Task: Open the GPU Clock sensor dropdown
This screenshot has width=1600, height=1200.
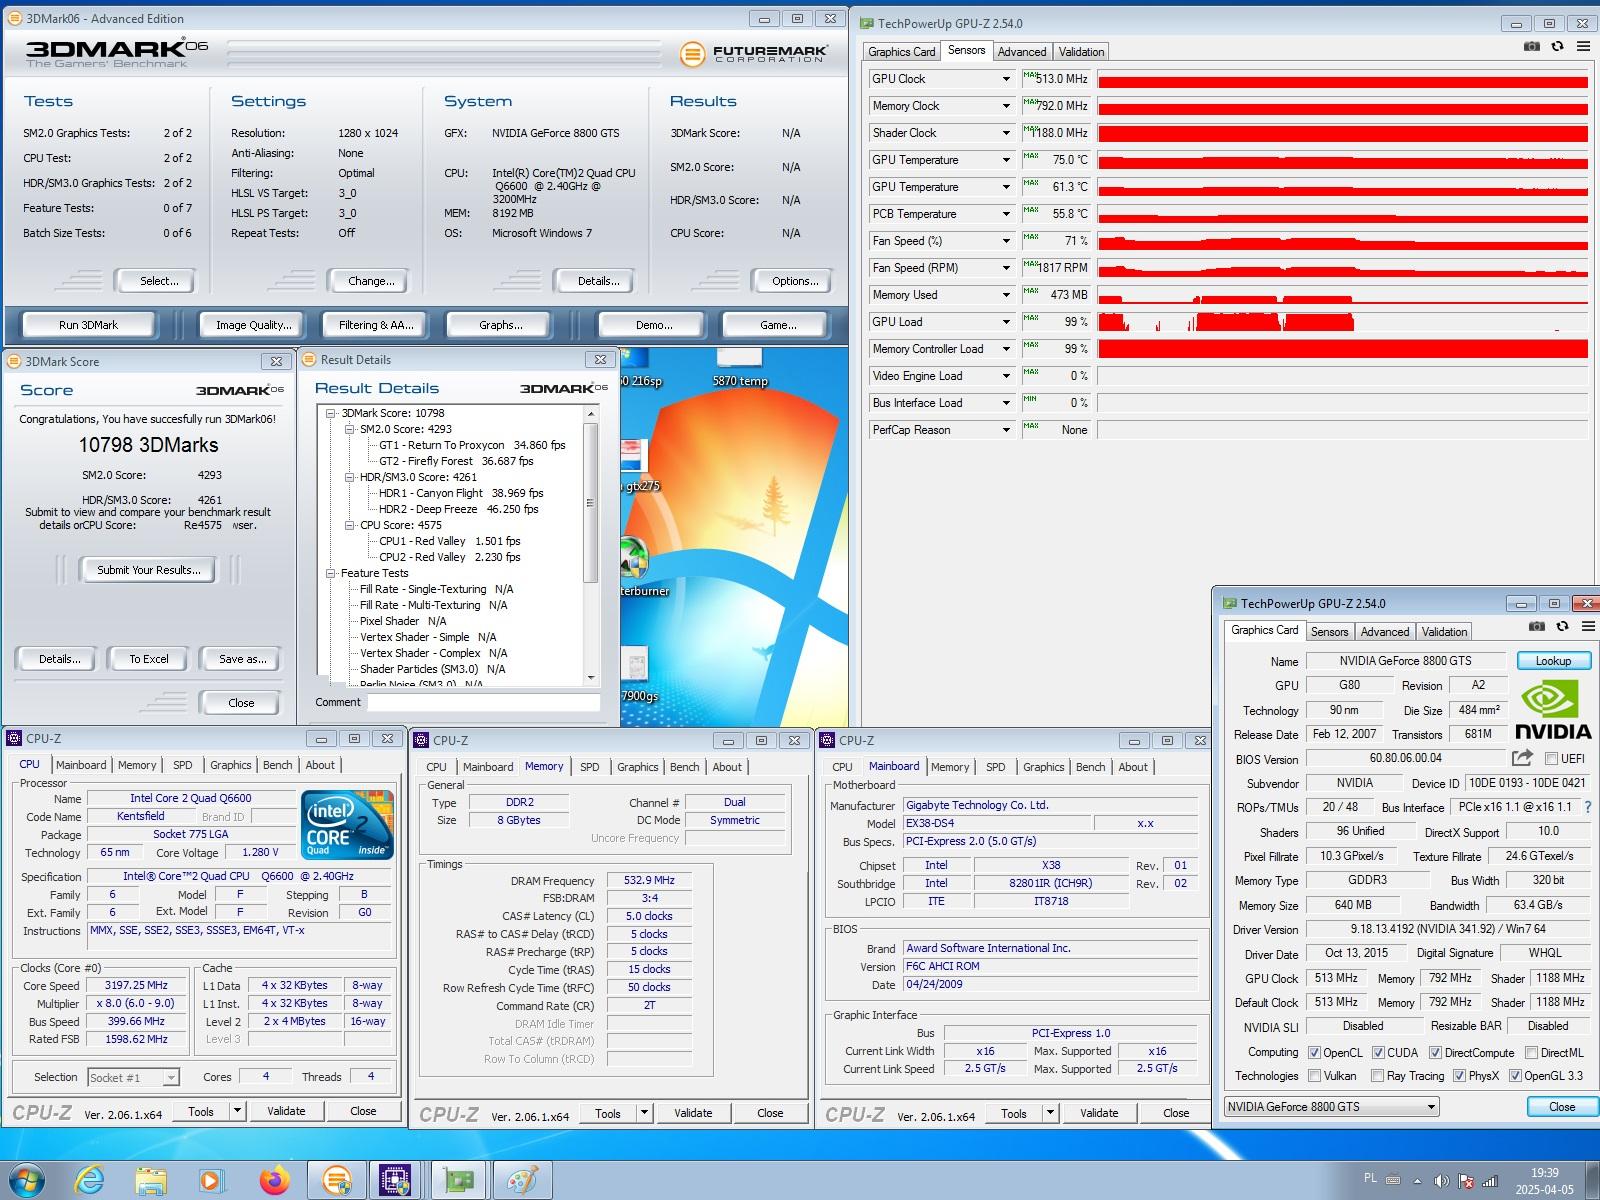Action: [x=1006, y=79]
